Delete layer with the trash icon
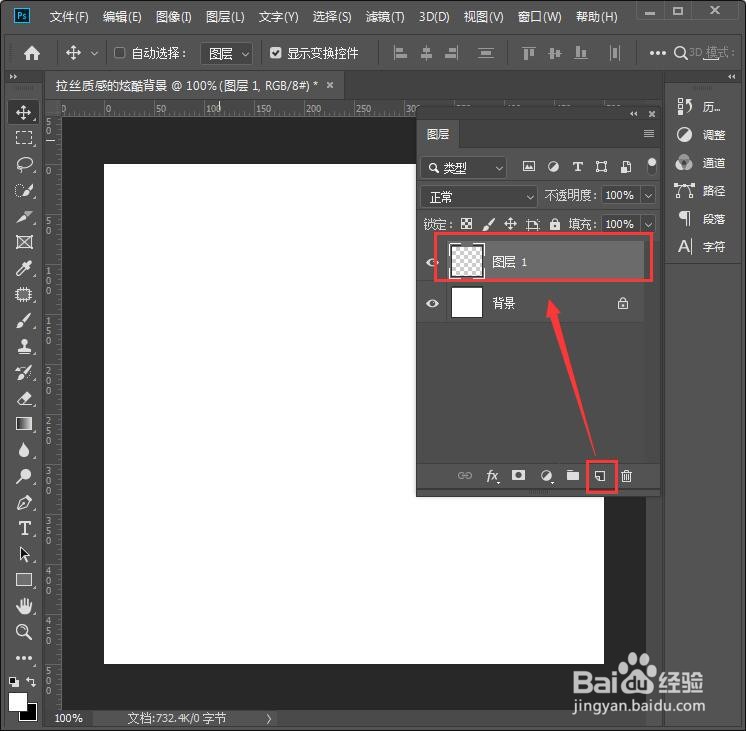This screenshot has height=731, width=746. pyautogui.click(x=627, y=475)
